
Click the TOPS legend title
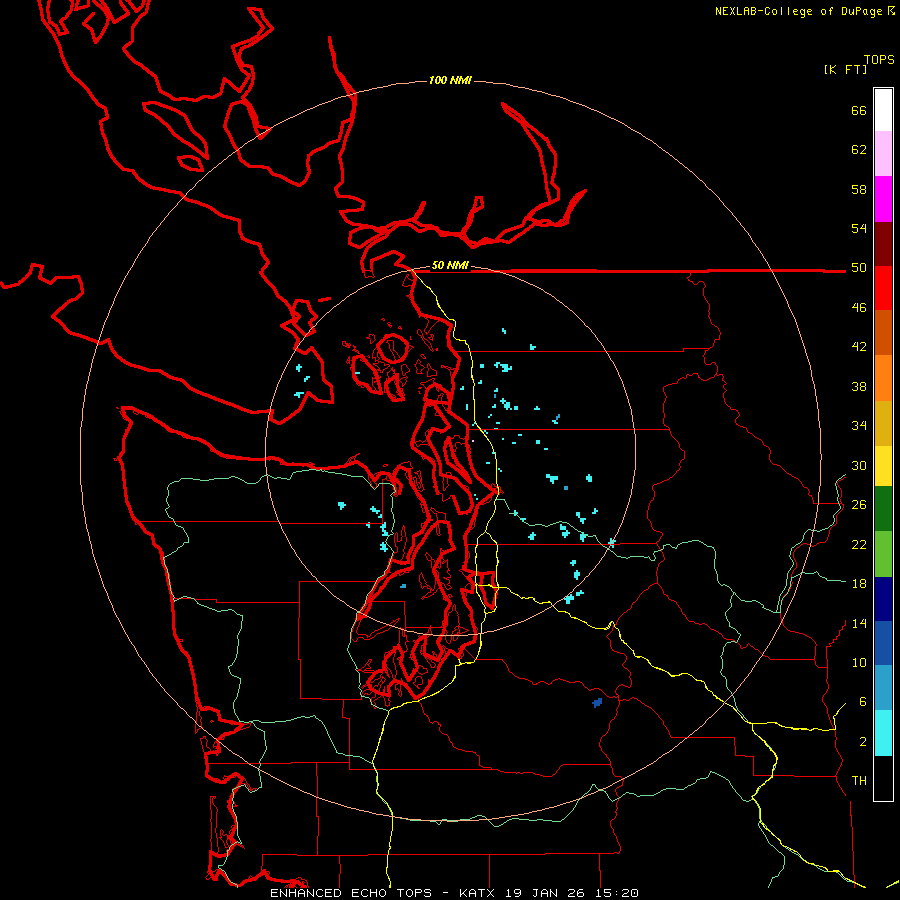click(879, 59)
